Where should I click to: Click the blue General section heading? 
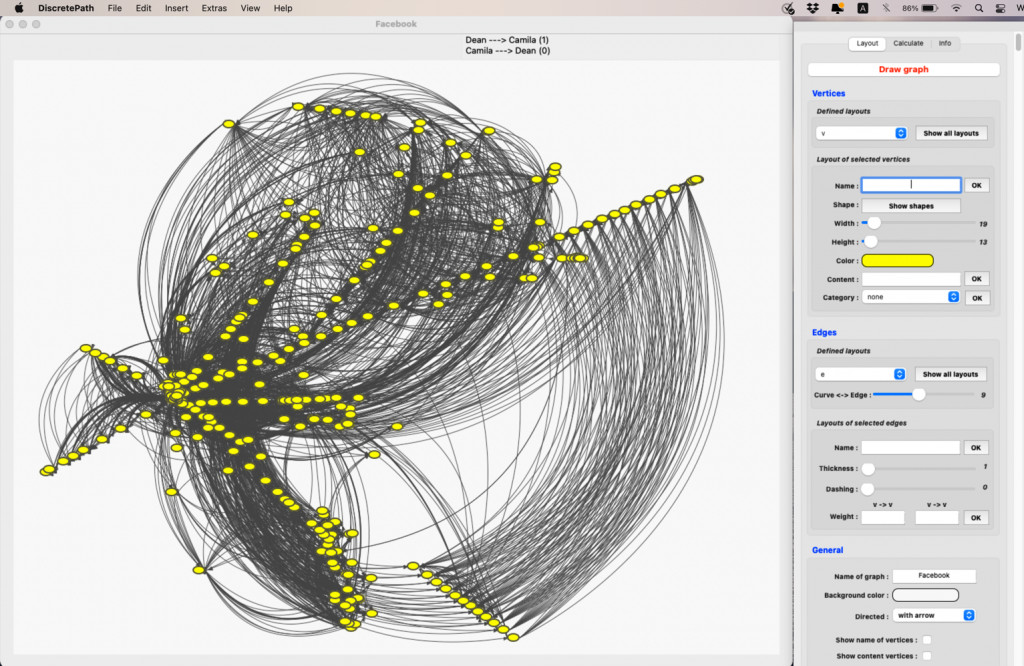827,550
